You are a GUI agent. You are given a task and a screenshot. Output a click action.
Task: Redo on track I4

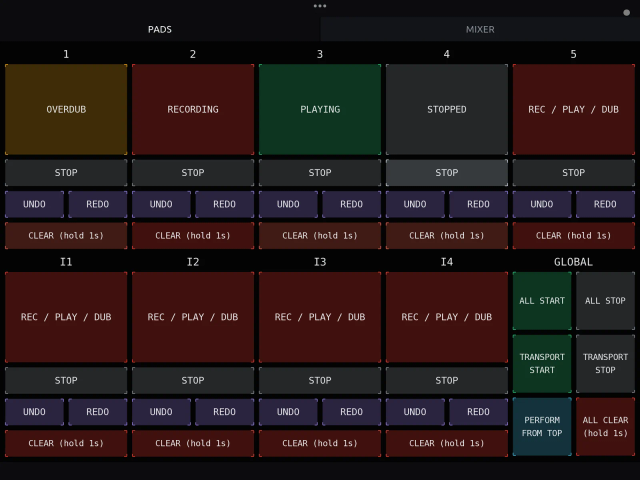tap(478, 412)
